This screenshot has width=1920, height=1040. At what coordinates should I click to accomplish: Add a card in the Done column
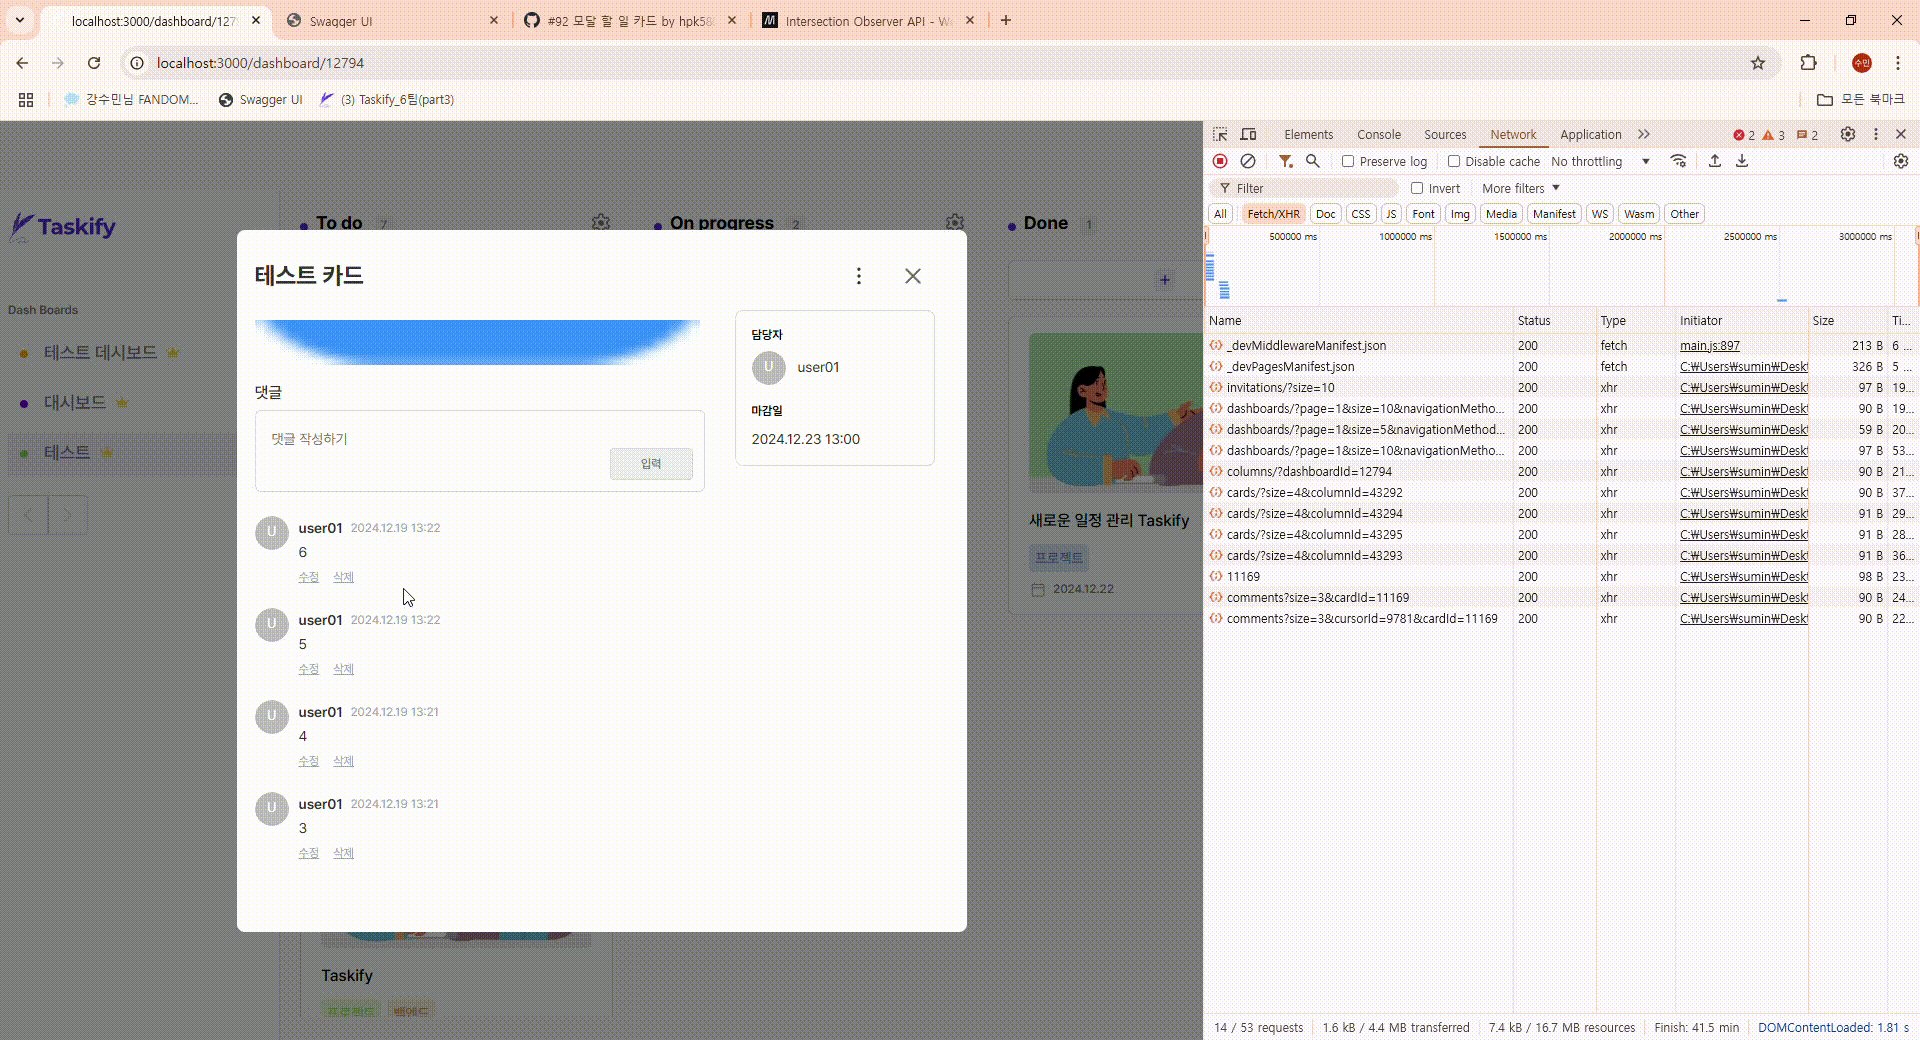click(1164, 280)
